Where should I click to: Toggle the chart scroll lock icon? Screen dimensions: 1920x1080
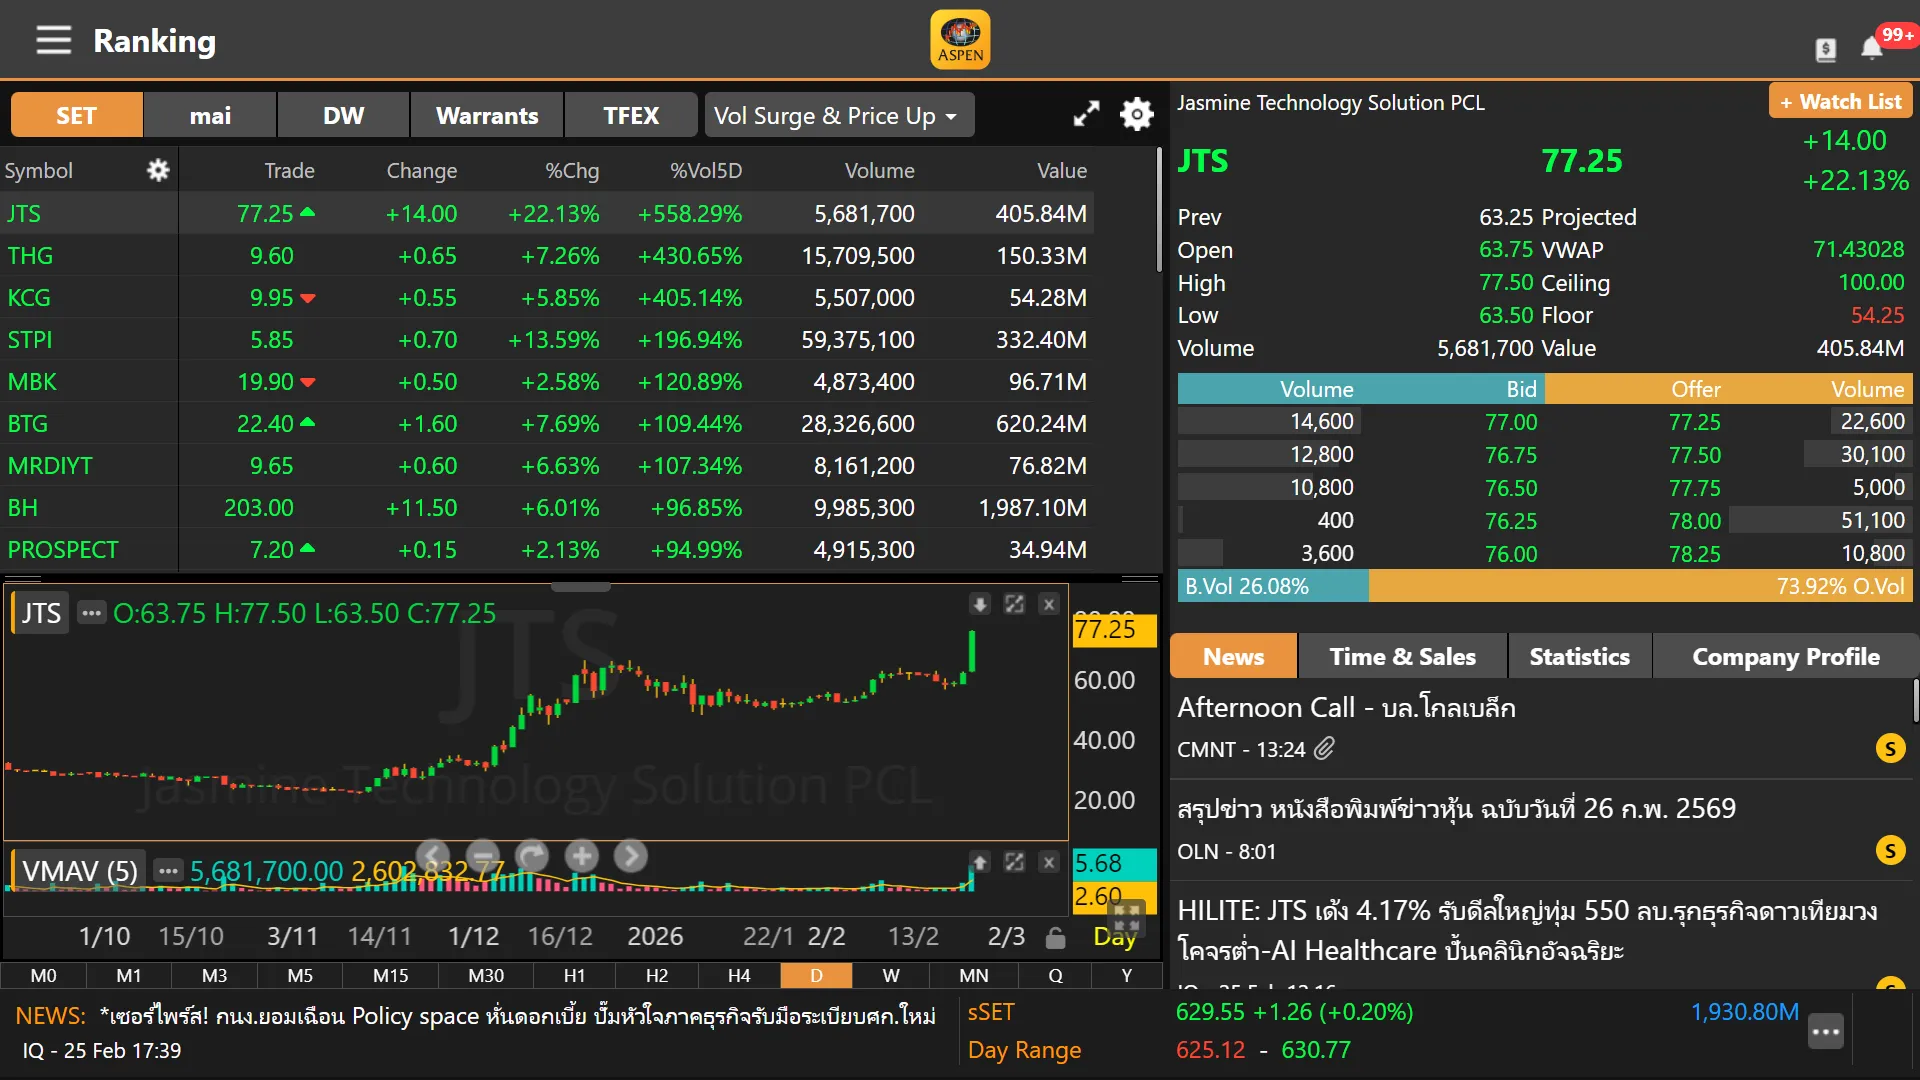click(x=1055, y=938)
